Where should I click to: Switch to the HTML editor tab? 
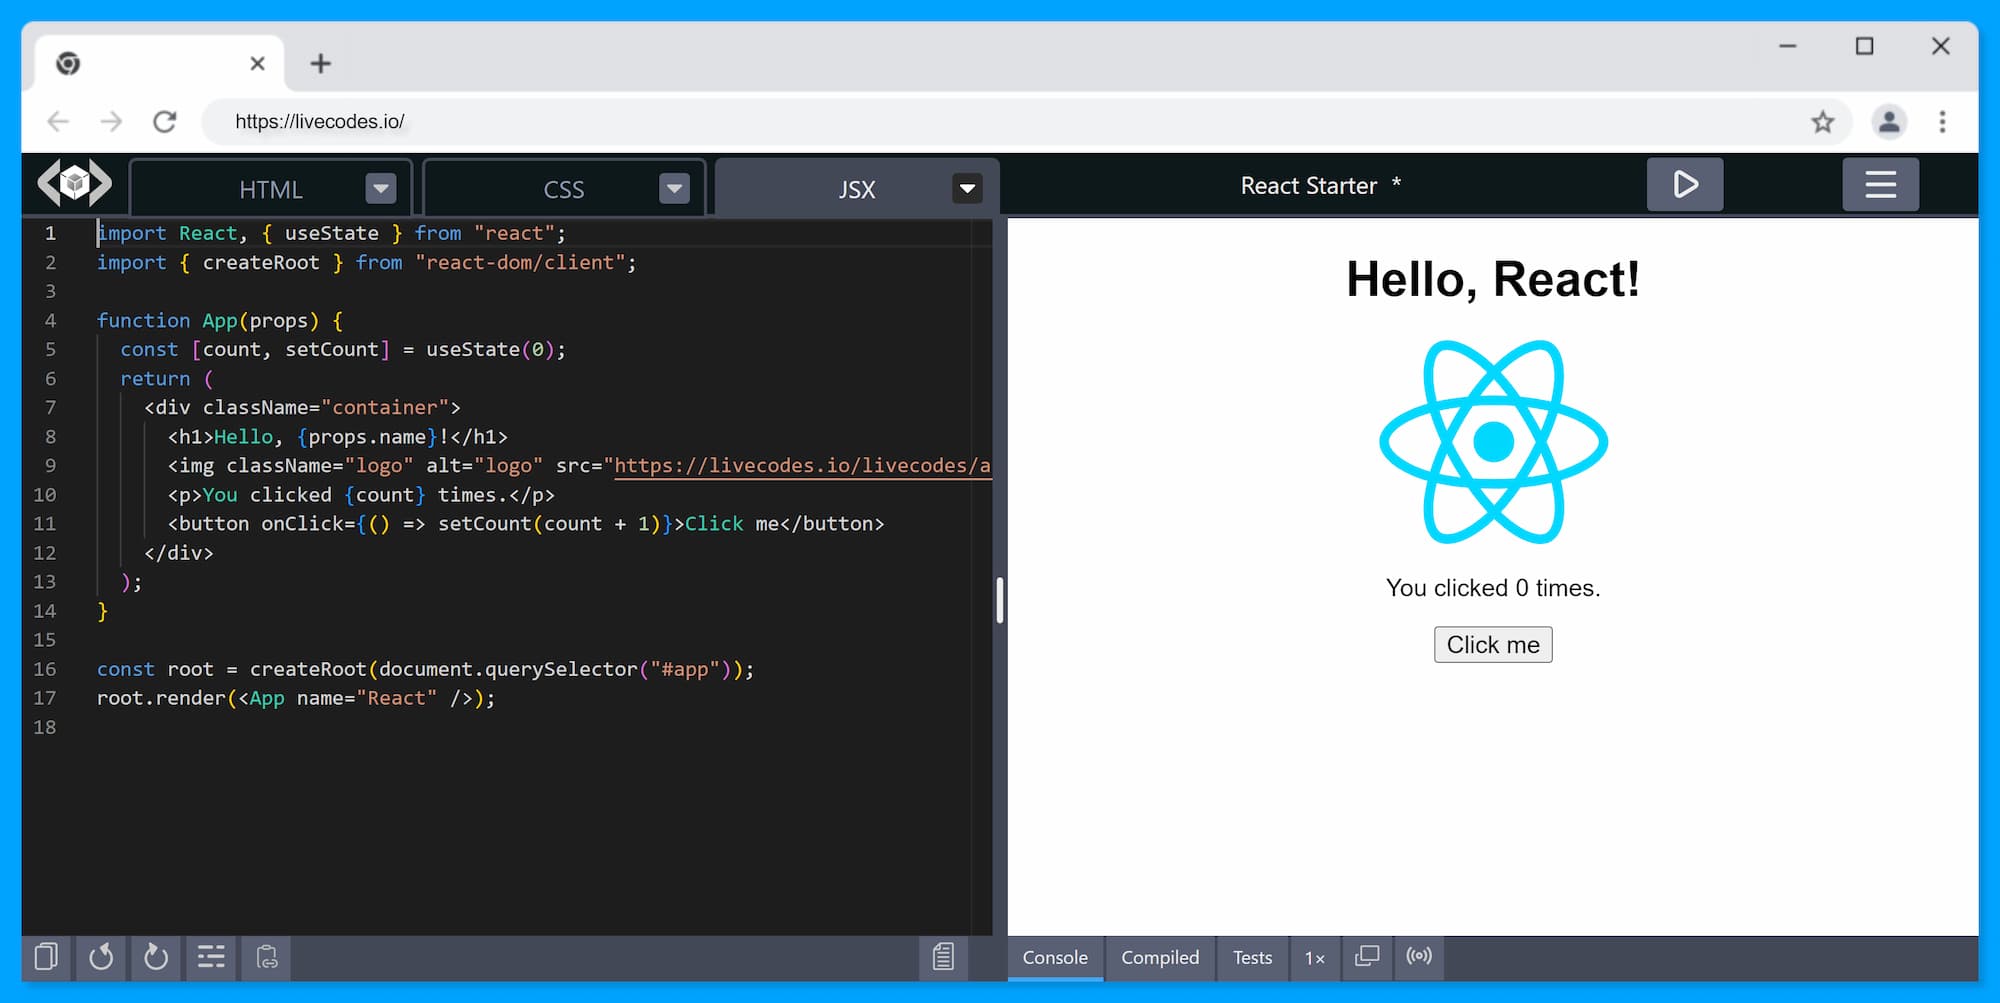pyautogui.click(x=270, y=189)
